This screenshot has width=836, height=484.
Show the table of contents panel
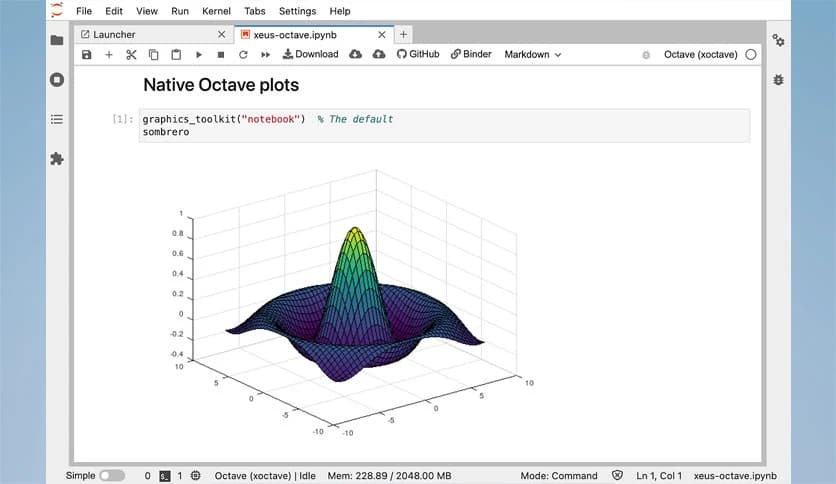click(57, 119)
